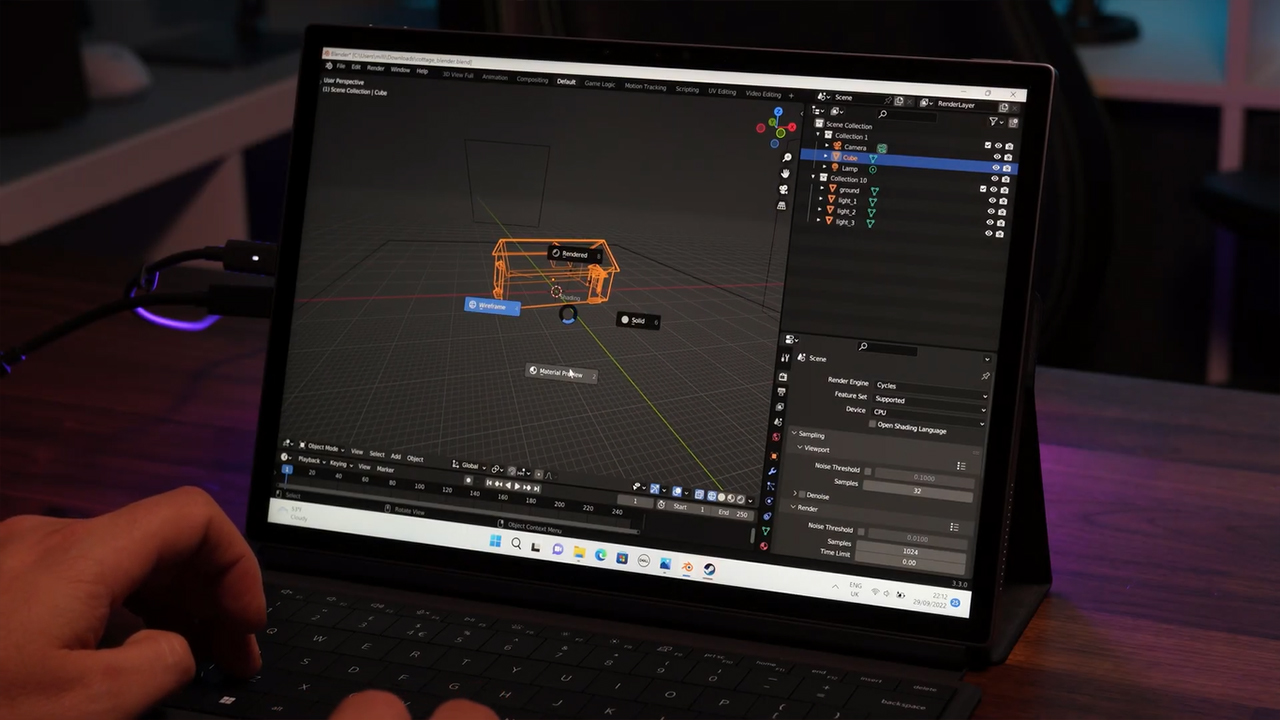Screen dimensions: 1280x720
Task: Switch to the Scripting workspace tab
Action: [687, 89]
